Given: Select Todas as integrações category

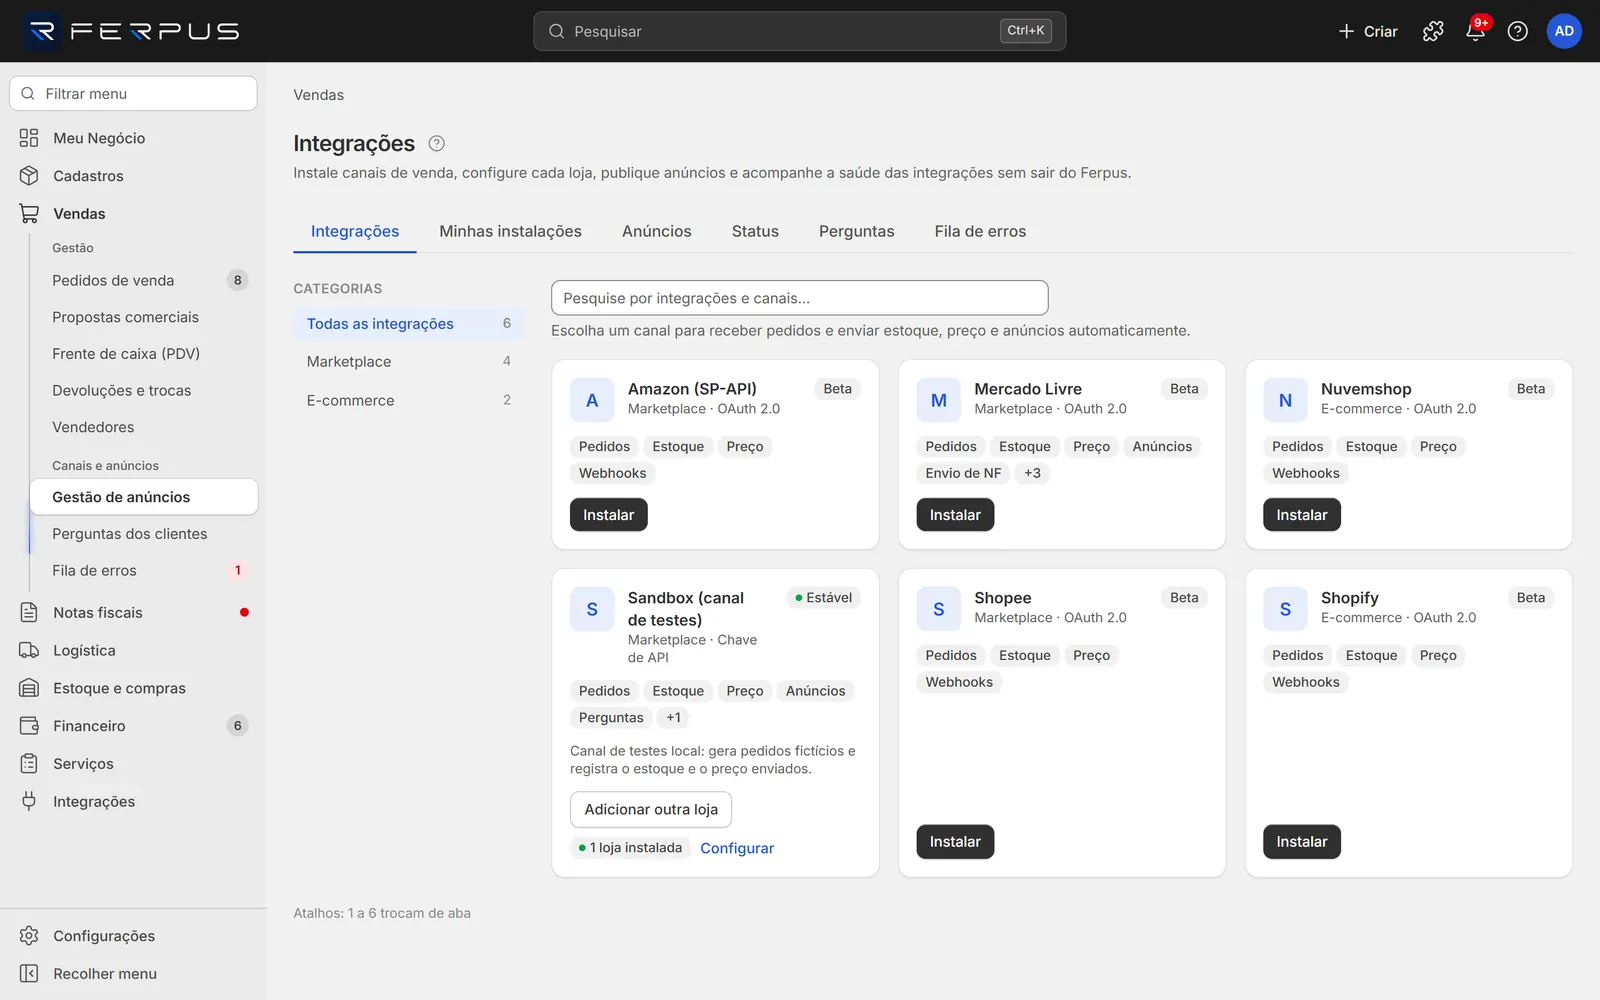Looking at the screenshot, I should 408,324.
